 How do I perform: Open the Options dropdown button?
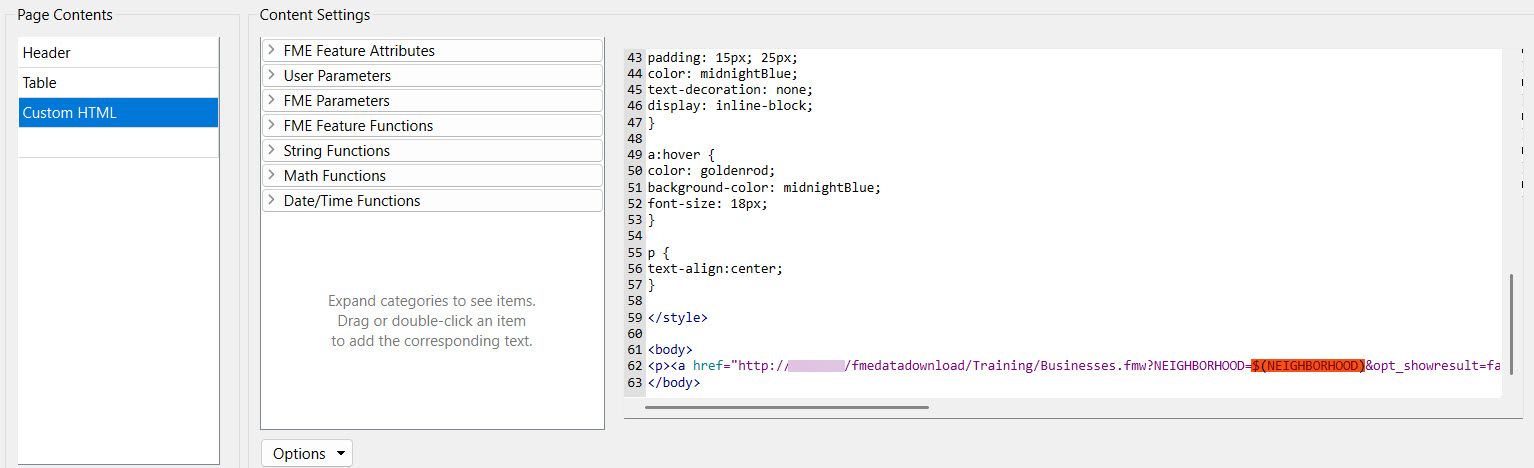point(306,453)
